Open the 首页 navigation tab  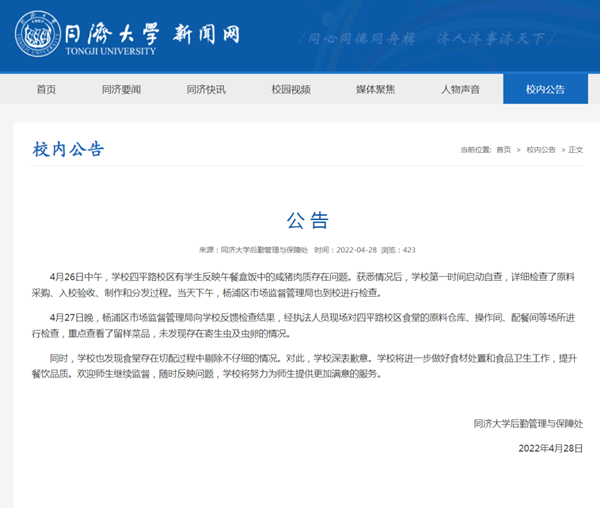pos(46,89)
